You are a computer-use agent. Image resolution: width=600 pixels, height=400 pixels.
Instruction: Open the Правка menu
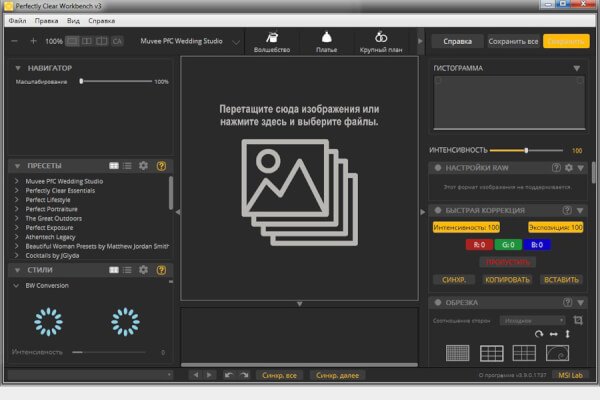[46, 21]
